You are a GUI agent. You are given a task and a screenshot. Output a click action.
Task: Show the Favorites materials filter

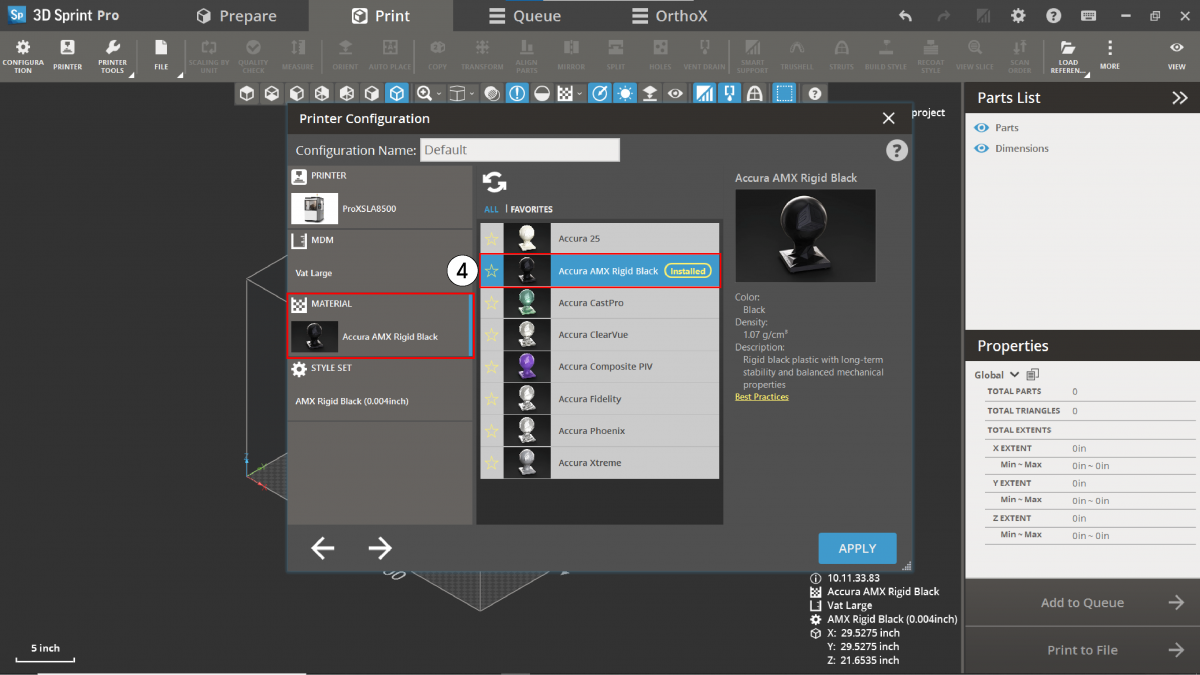(x=531, y=210)
